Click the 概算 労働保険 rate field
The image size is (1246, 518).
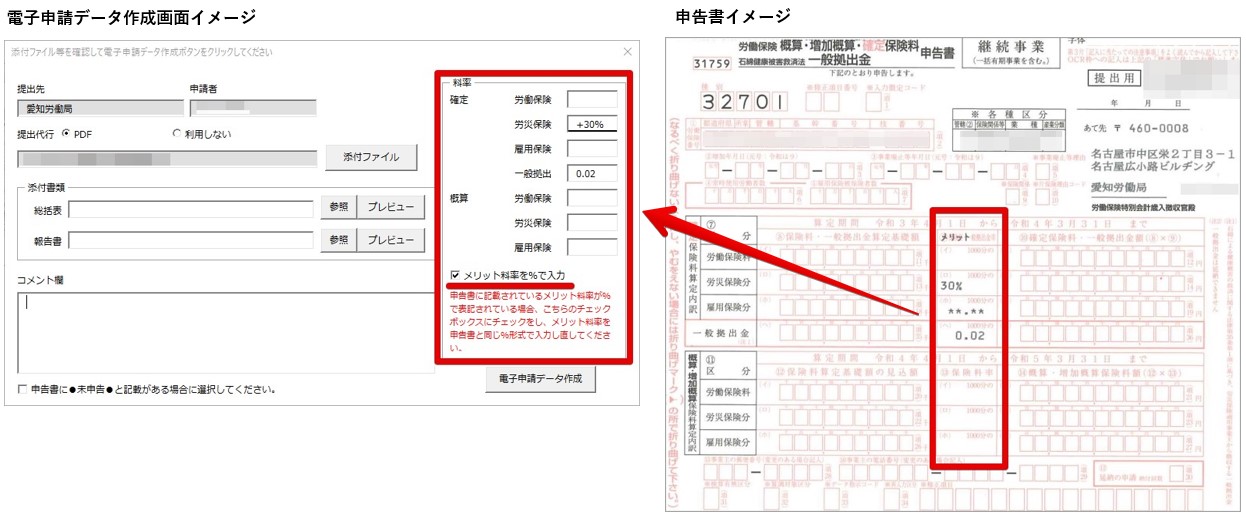point(592,198)
